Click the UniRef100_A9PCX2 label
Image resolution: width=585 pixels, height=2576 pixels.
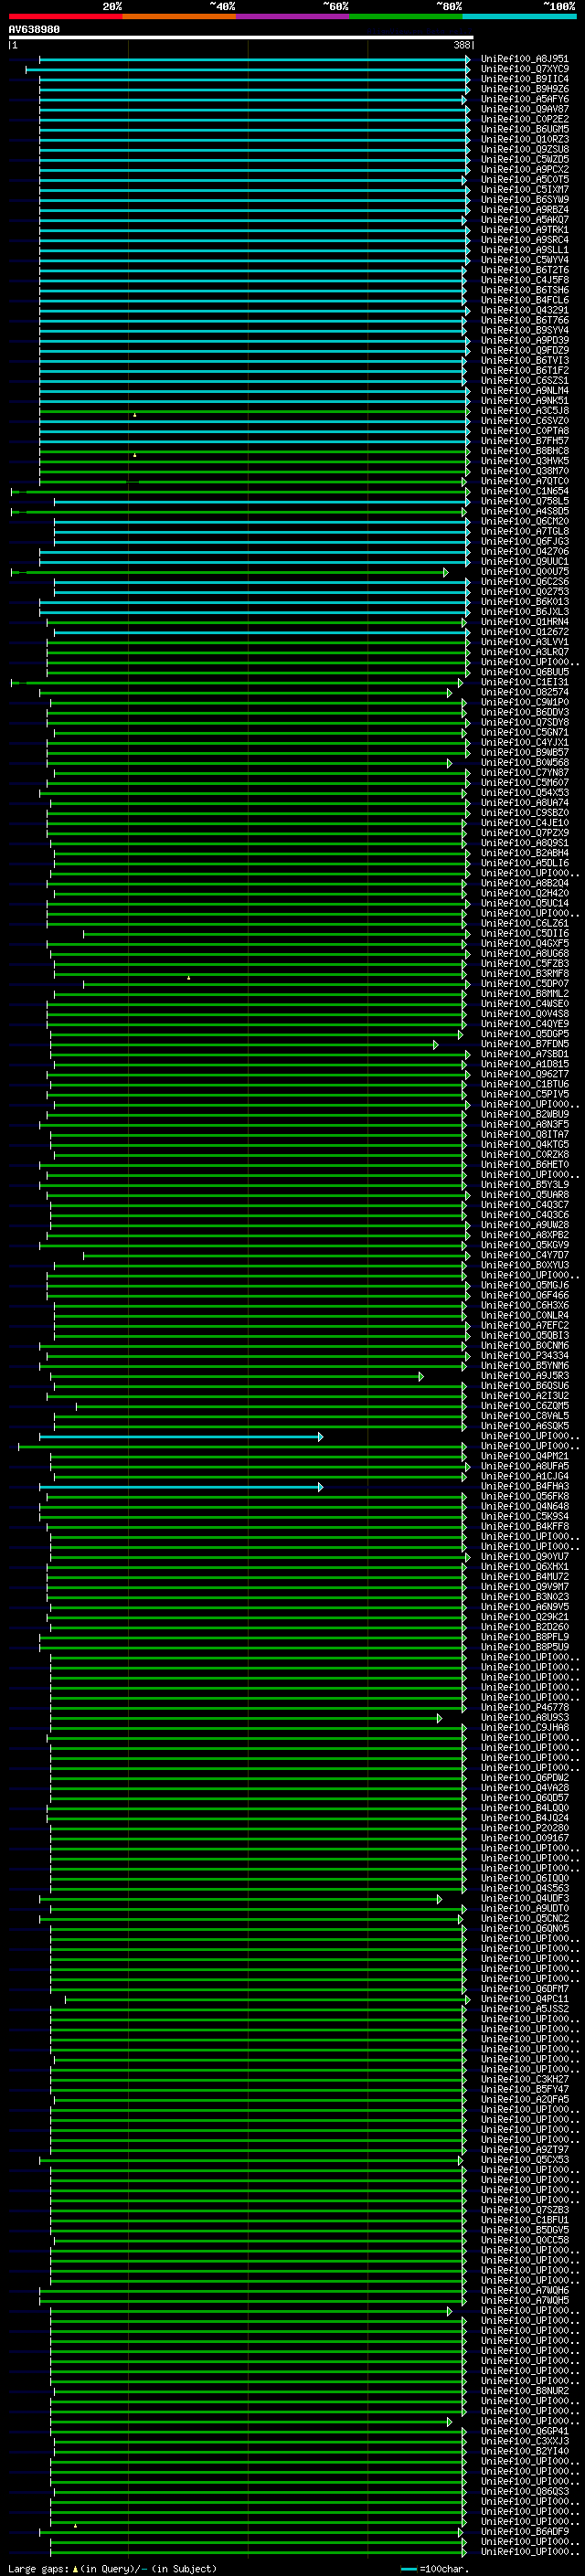(524, 169)
